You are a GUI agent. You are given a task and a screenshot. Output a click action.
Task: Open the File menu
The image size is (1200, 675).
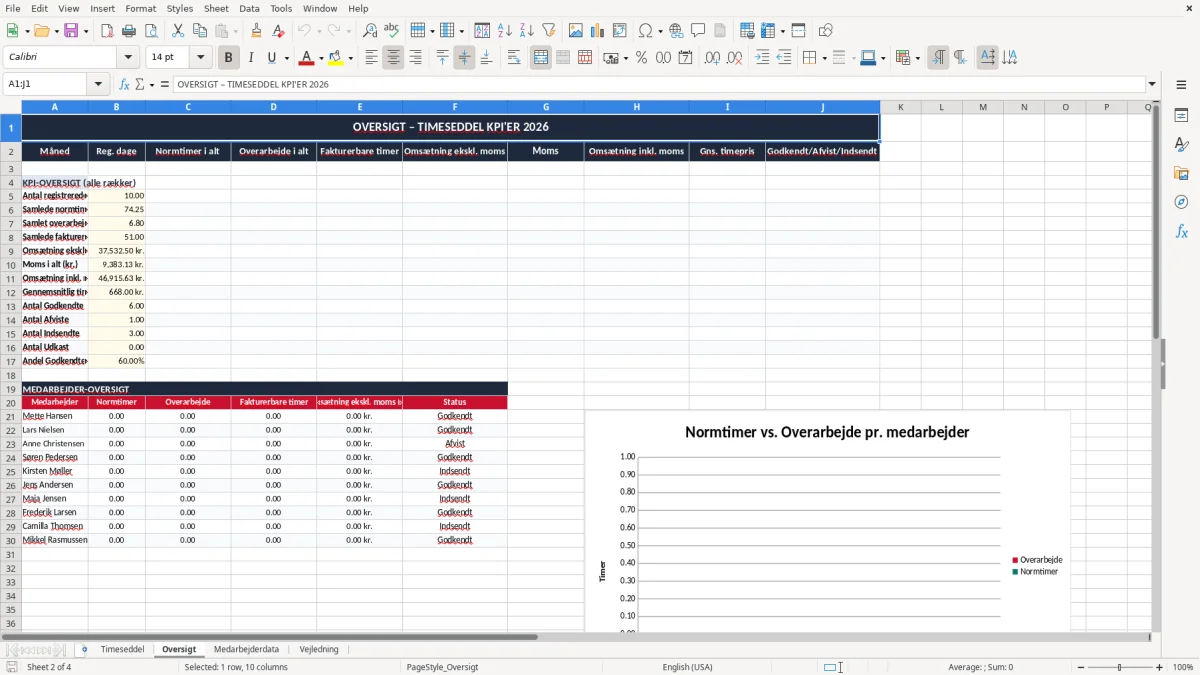pyautogui.click(x=13, y=8)
